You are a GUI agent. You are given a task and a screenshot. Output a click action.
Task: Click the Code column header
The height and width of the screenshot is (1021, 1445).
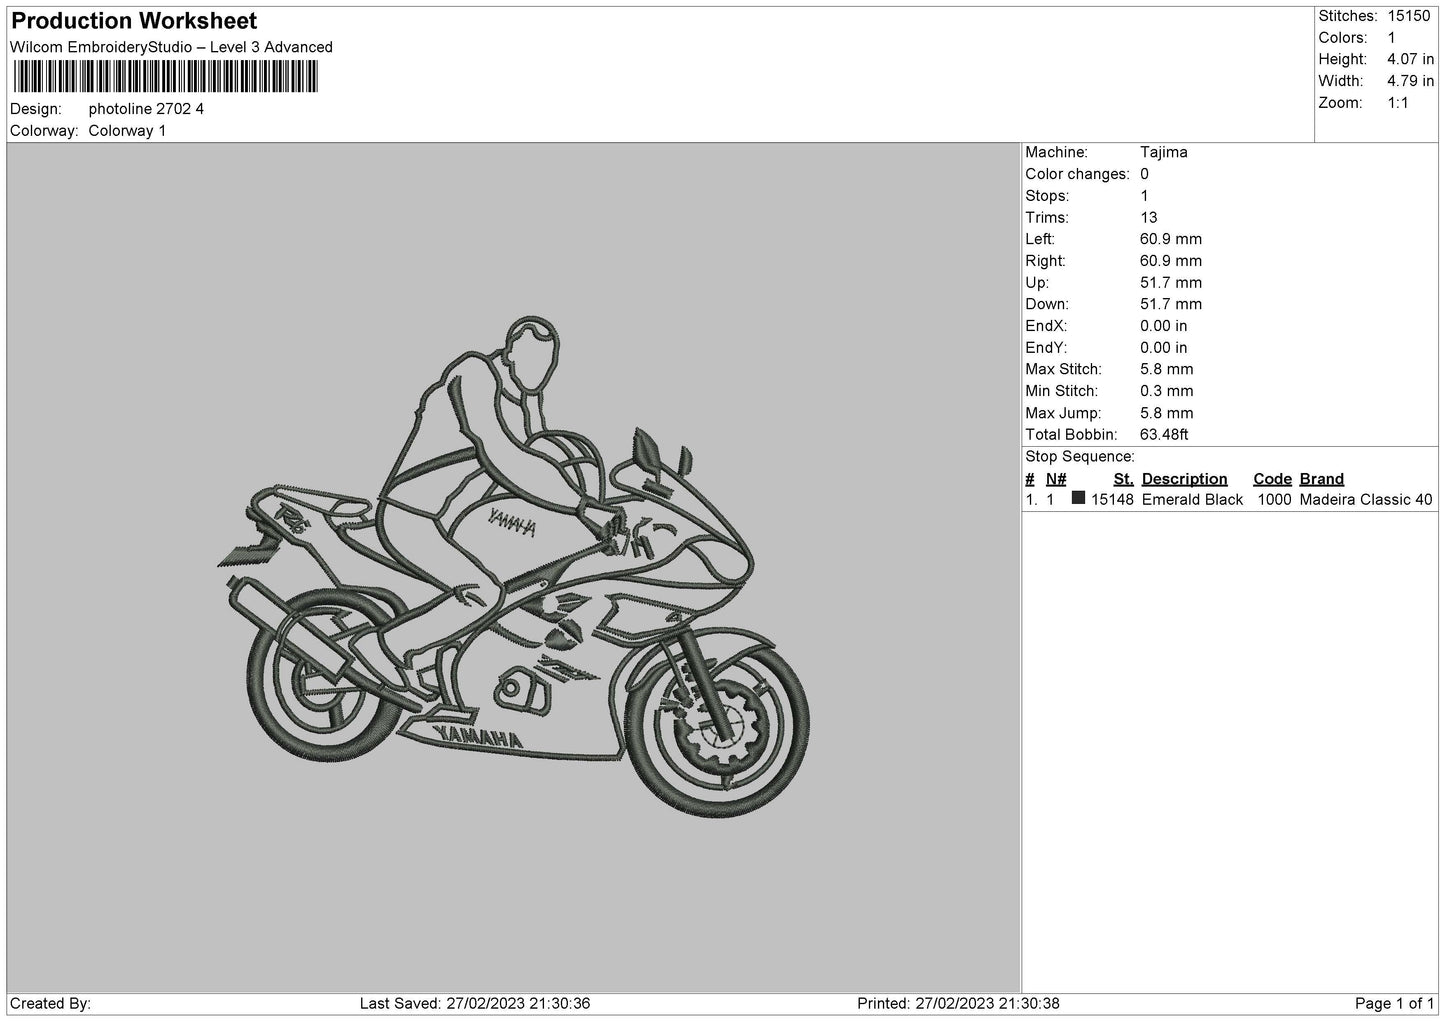tap(1272, 479)
